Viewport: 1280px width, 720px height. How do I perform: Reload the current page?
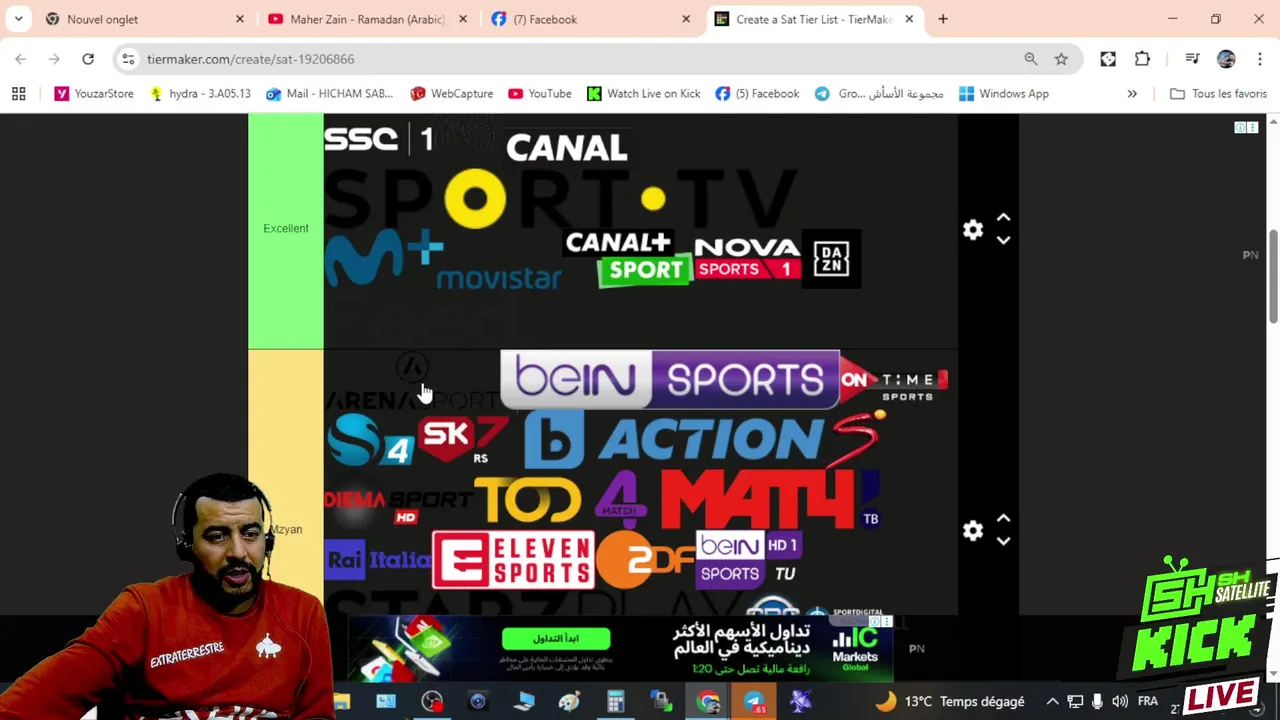click(88, 59)
